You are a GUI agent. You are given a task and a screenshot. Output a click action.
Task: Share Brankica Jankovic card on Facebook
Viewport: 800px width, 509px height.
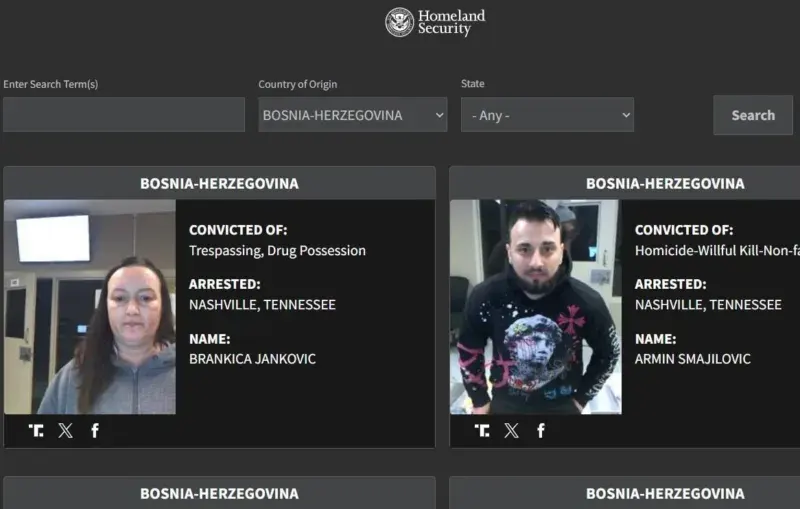point(95,430)
